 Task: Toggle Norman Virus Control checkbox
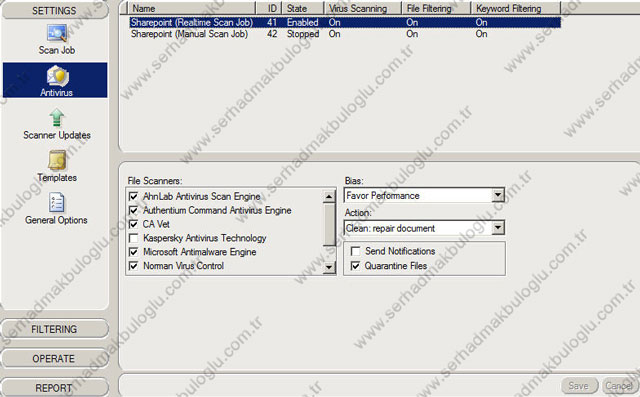point(133,266)
